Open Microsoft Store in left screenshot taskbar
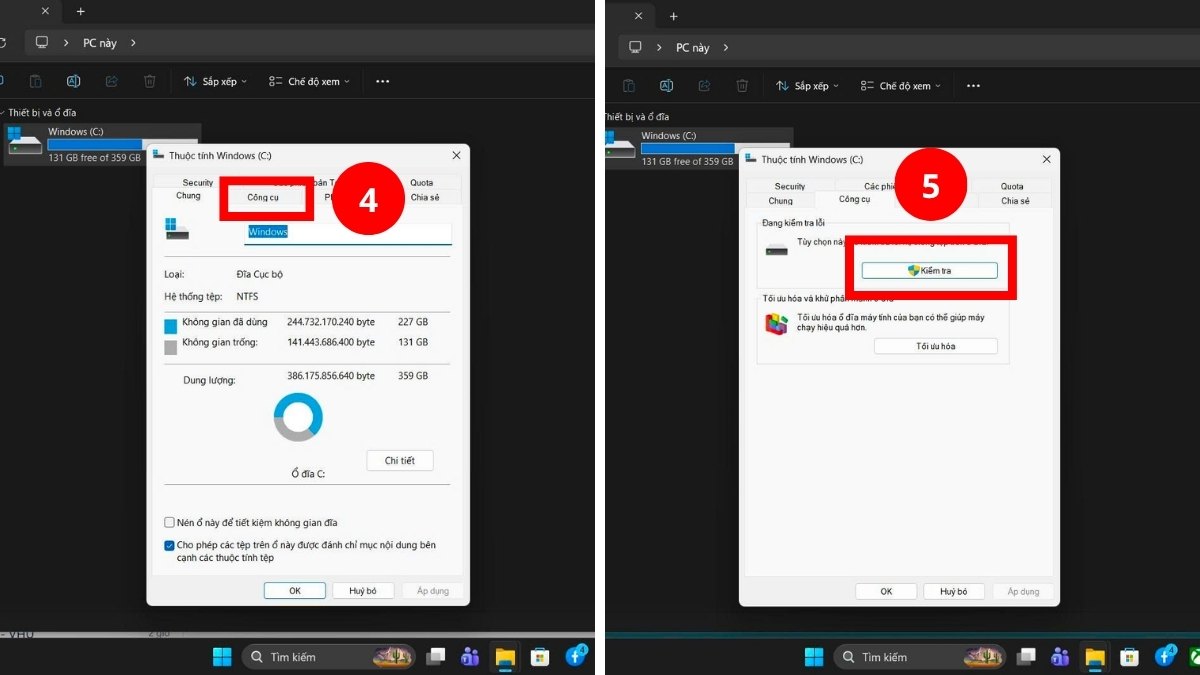Image resolution: width=1200 pixels, height=675 pixels. point(540,656)
